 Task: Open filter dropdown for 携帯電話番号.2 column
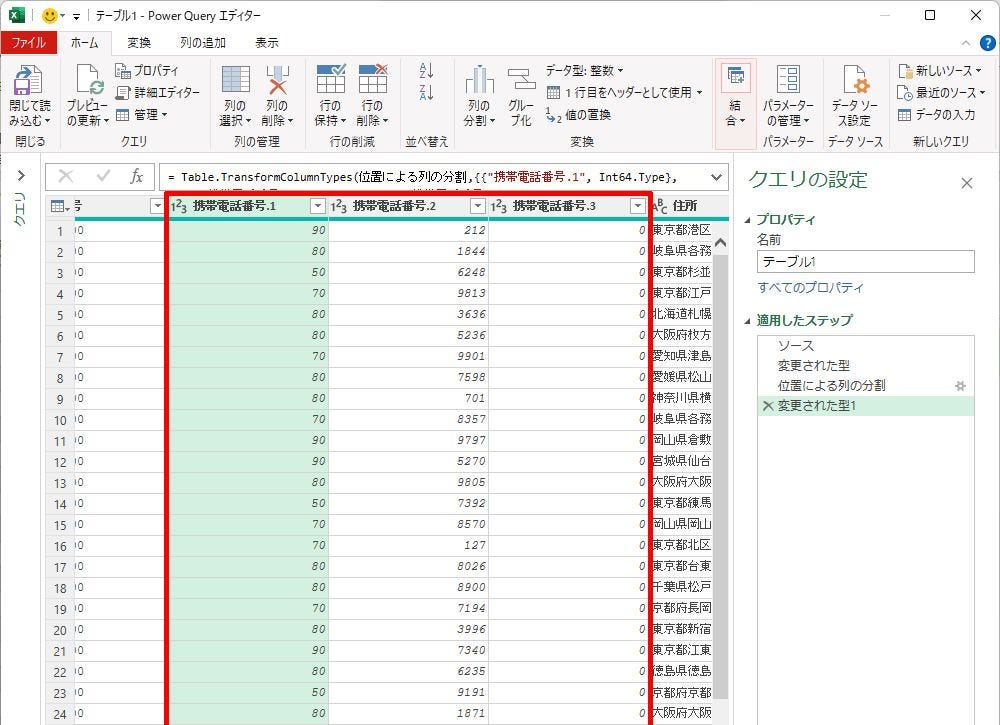pos(478,206)
